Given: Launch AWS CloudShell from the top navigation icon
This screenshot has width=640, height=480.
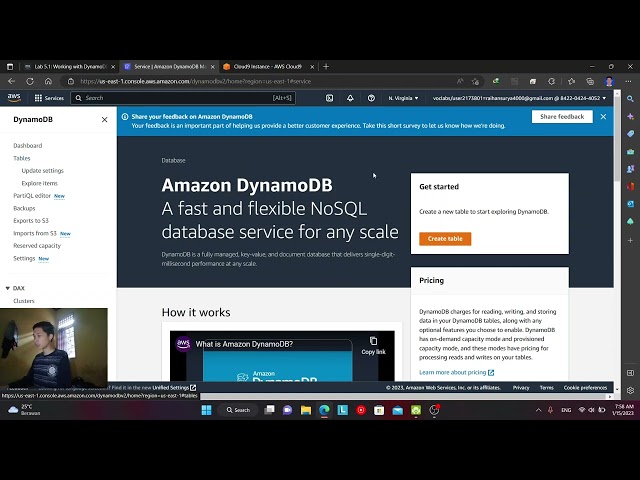Looking at the screenshot, I should pyautogui.click(x=329, y=98).
